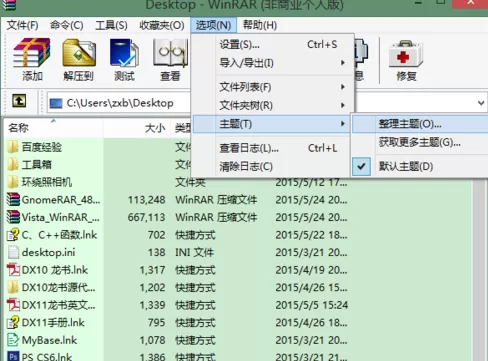Click the PDF icon of DX11龙书英文

13,305
